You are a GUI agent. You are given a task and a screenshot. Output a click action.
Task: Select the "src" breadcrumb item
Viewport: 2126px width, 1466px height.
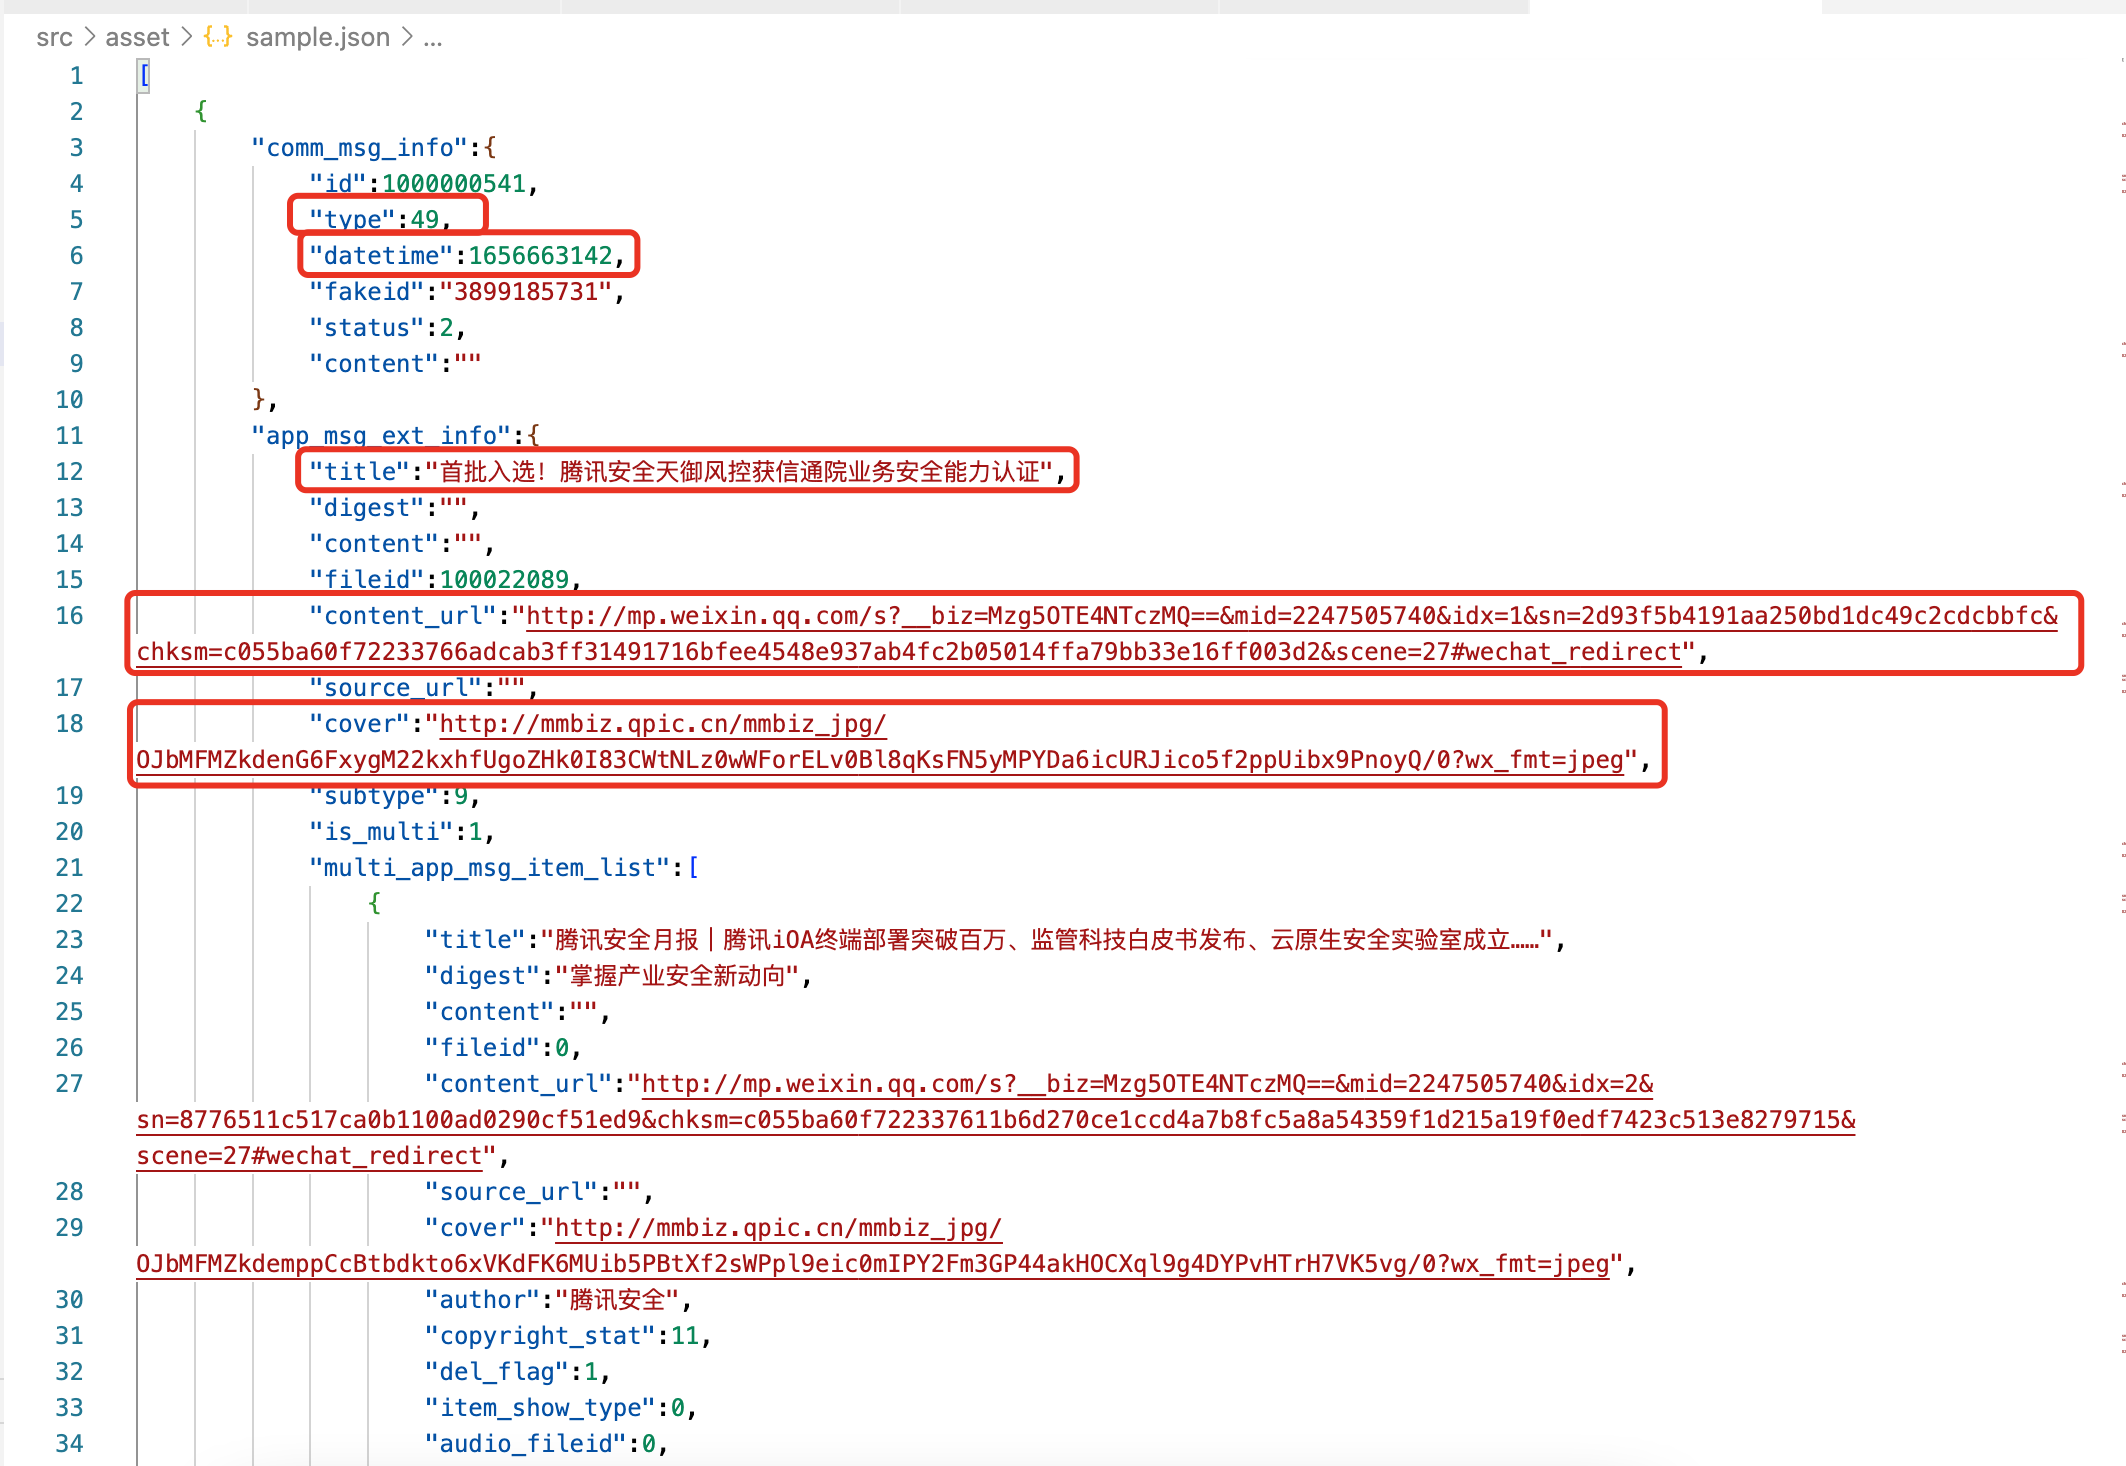tap(55, 37)
